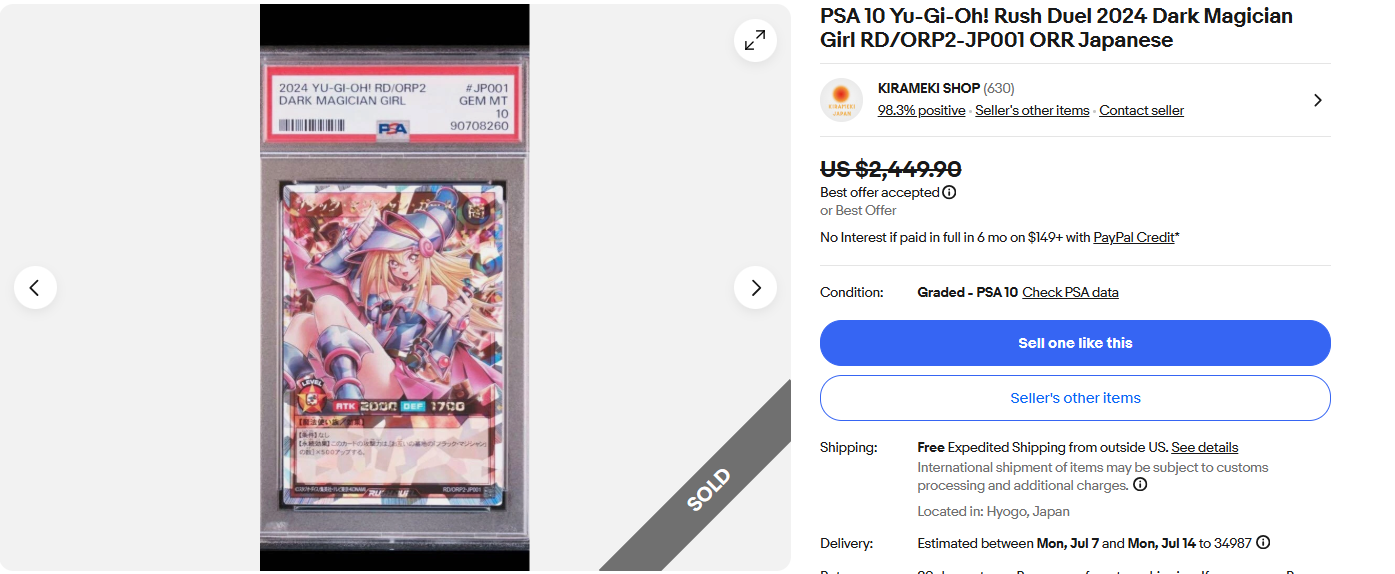This screenshot has height=574, width=1395.
Task: Go to the previous image arrow
Action: tap(35, 288)
